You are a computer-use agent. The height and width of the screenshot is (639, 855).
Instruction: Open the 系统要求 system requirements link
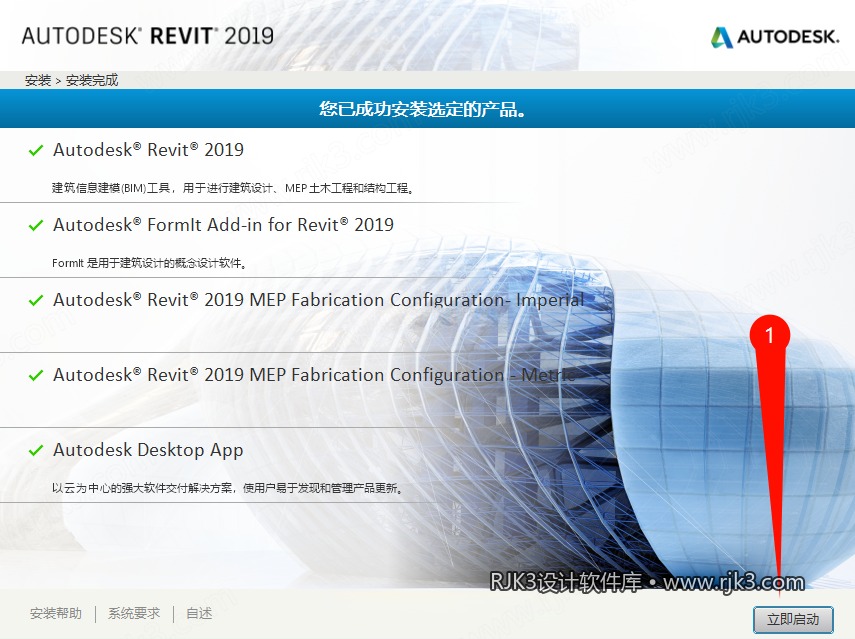coord(134,613)
